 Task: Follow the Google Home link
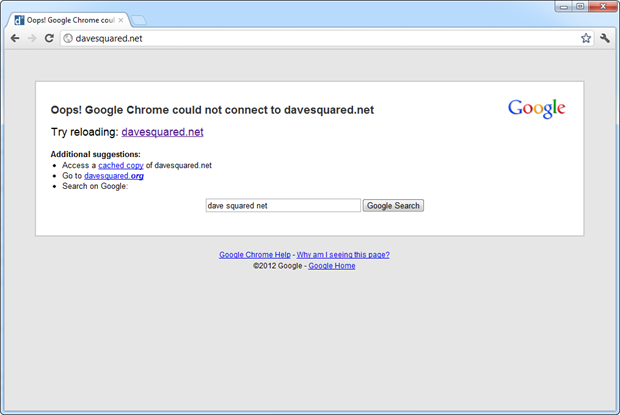[332, 266]
